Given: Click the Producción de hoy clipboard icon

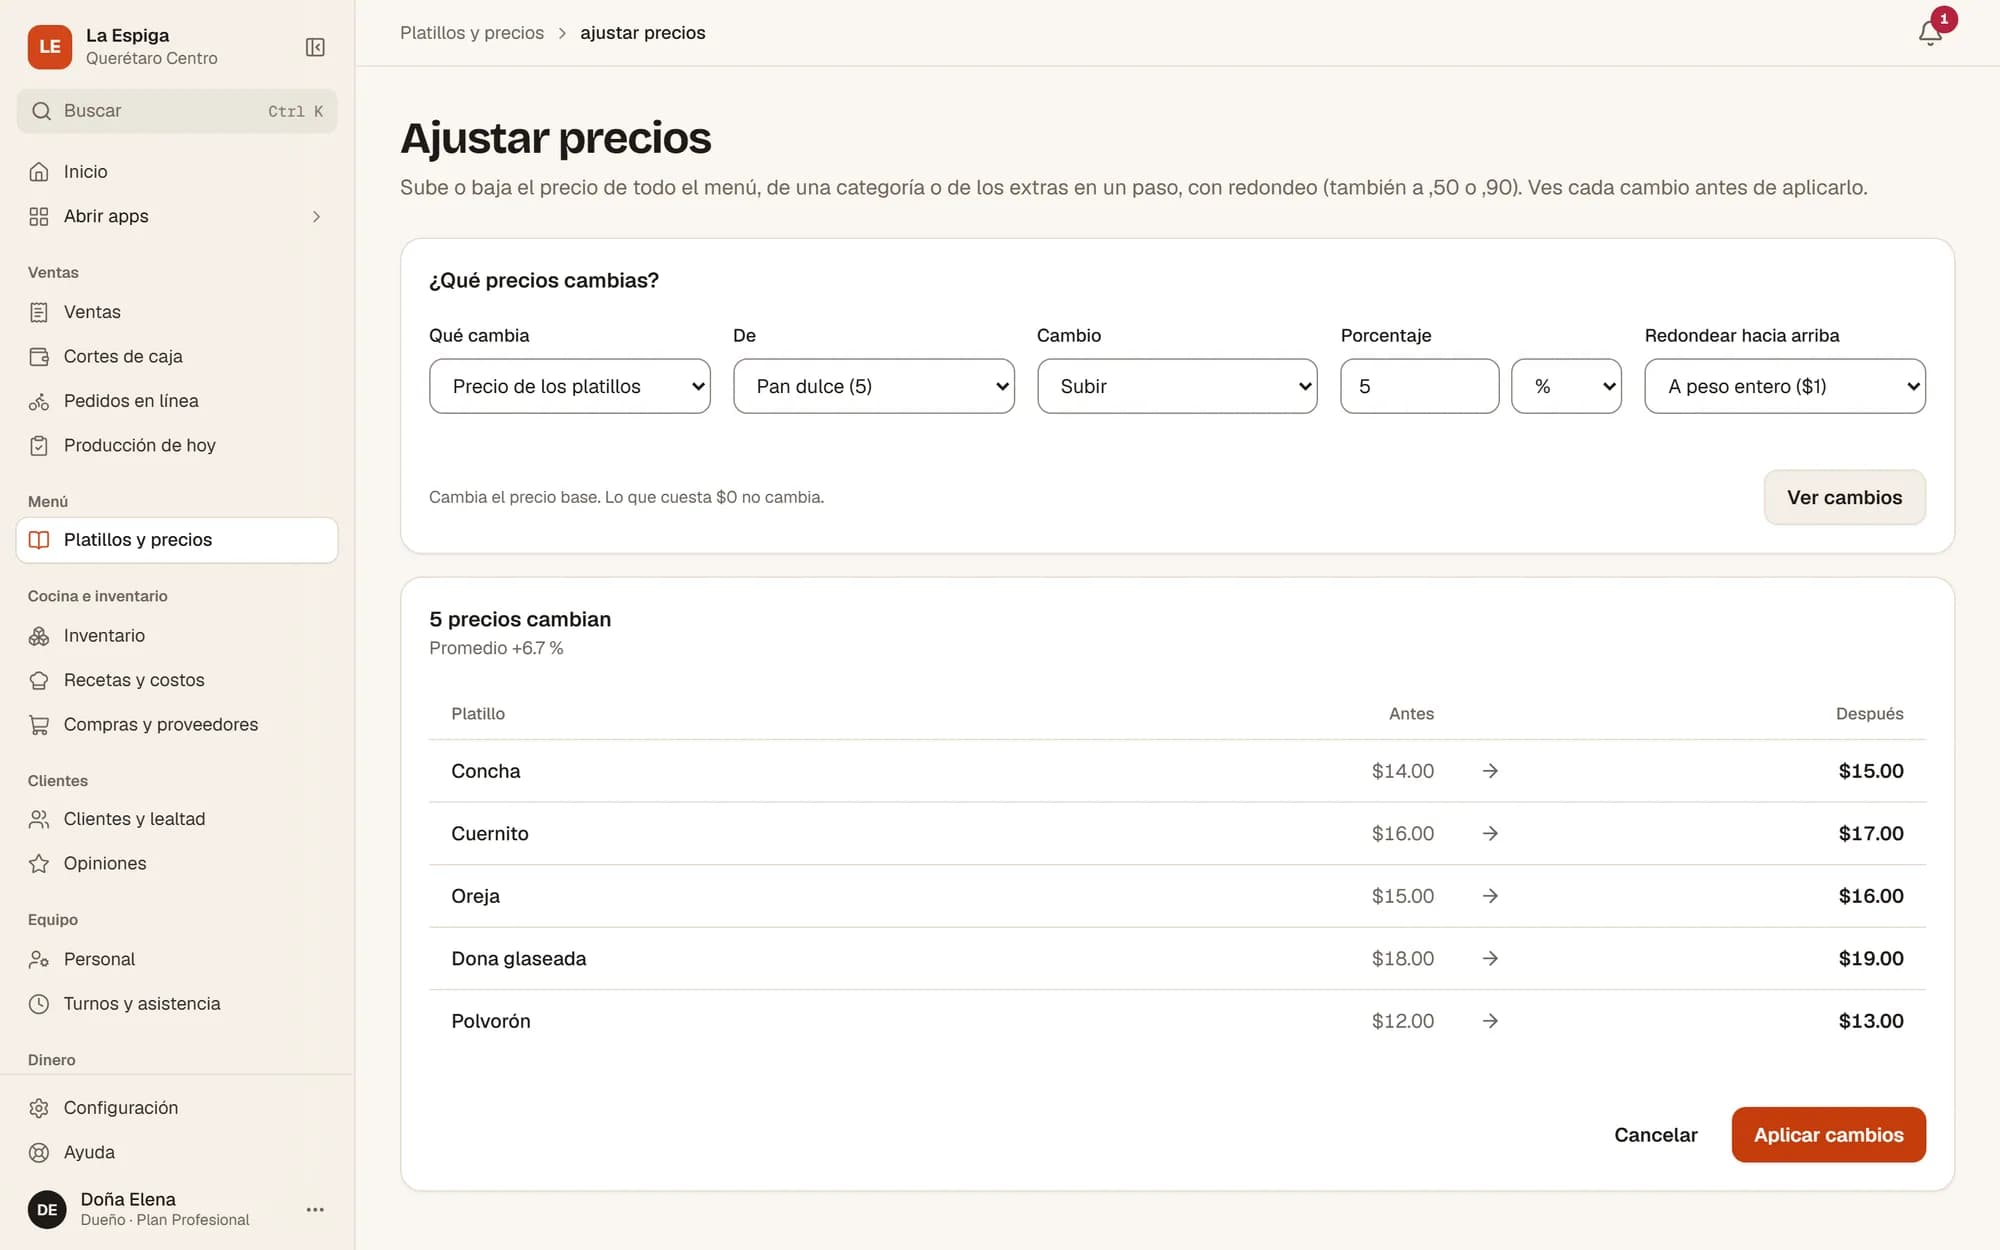Looking at the screenshot, I should tap(39, 445).
